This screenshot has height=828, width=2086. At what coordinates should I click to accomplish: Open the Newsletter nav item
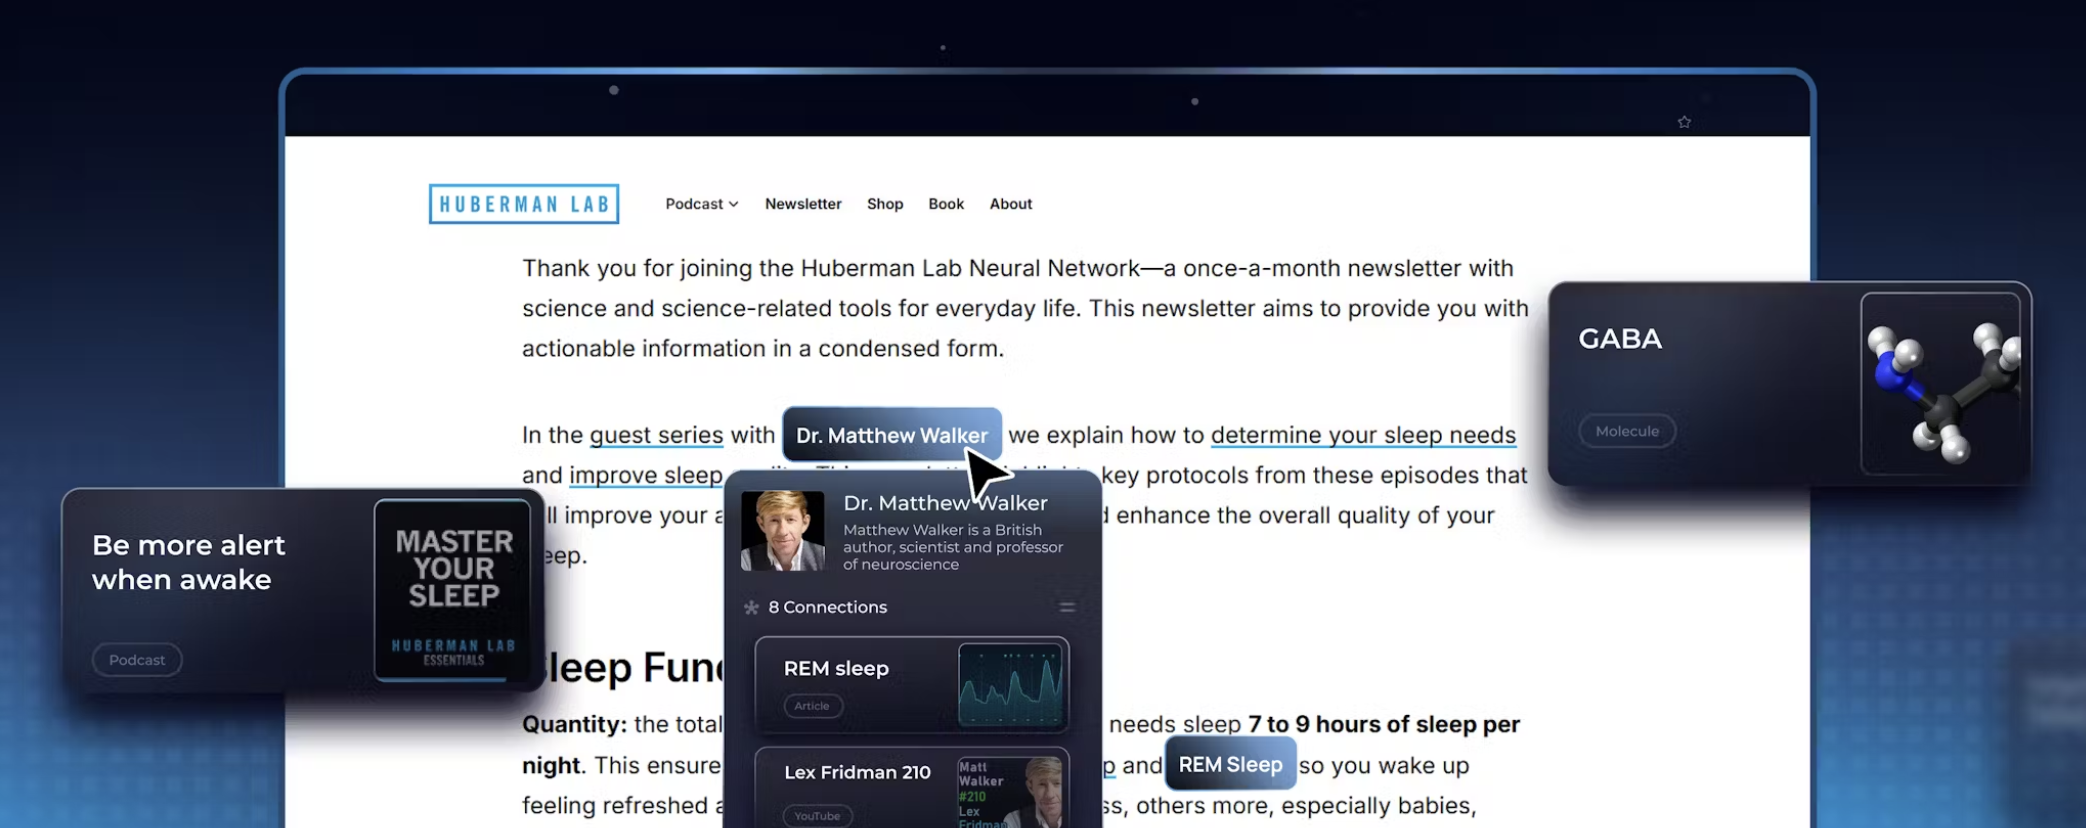coord(803,204)
